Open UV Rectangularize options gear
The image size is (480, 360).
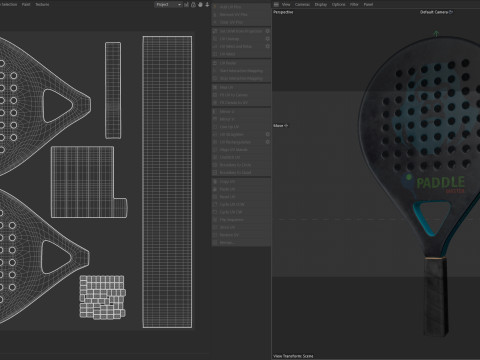coord(267,142)
